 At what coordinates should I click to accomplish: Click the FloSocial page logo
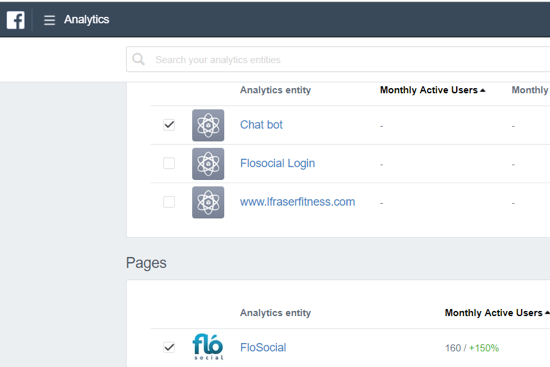208,347
